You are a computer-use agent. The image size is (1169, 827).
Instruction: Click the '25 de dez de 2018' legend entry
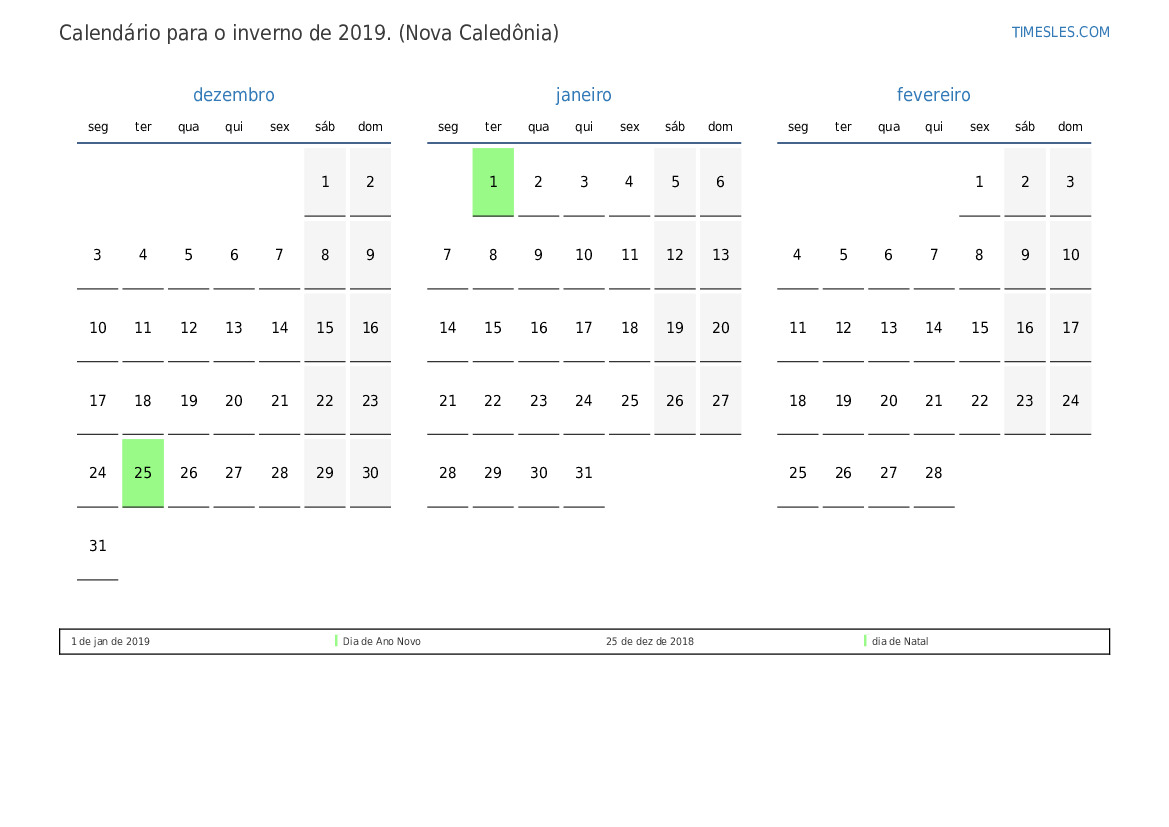point(649,641)
